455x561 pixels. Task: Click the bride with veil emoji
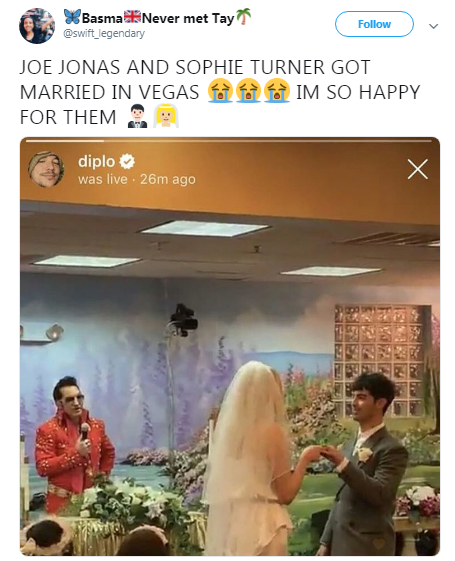coord(166,116)
